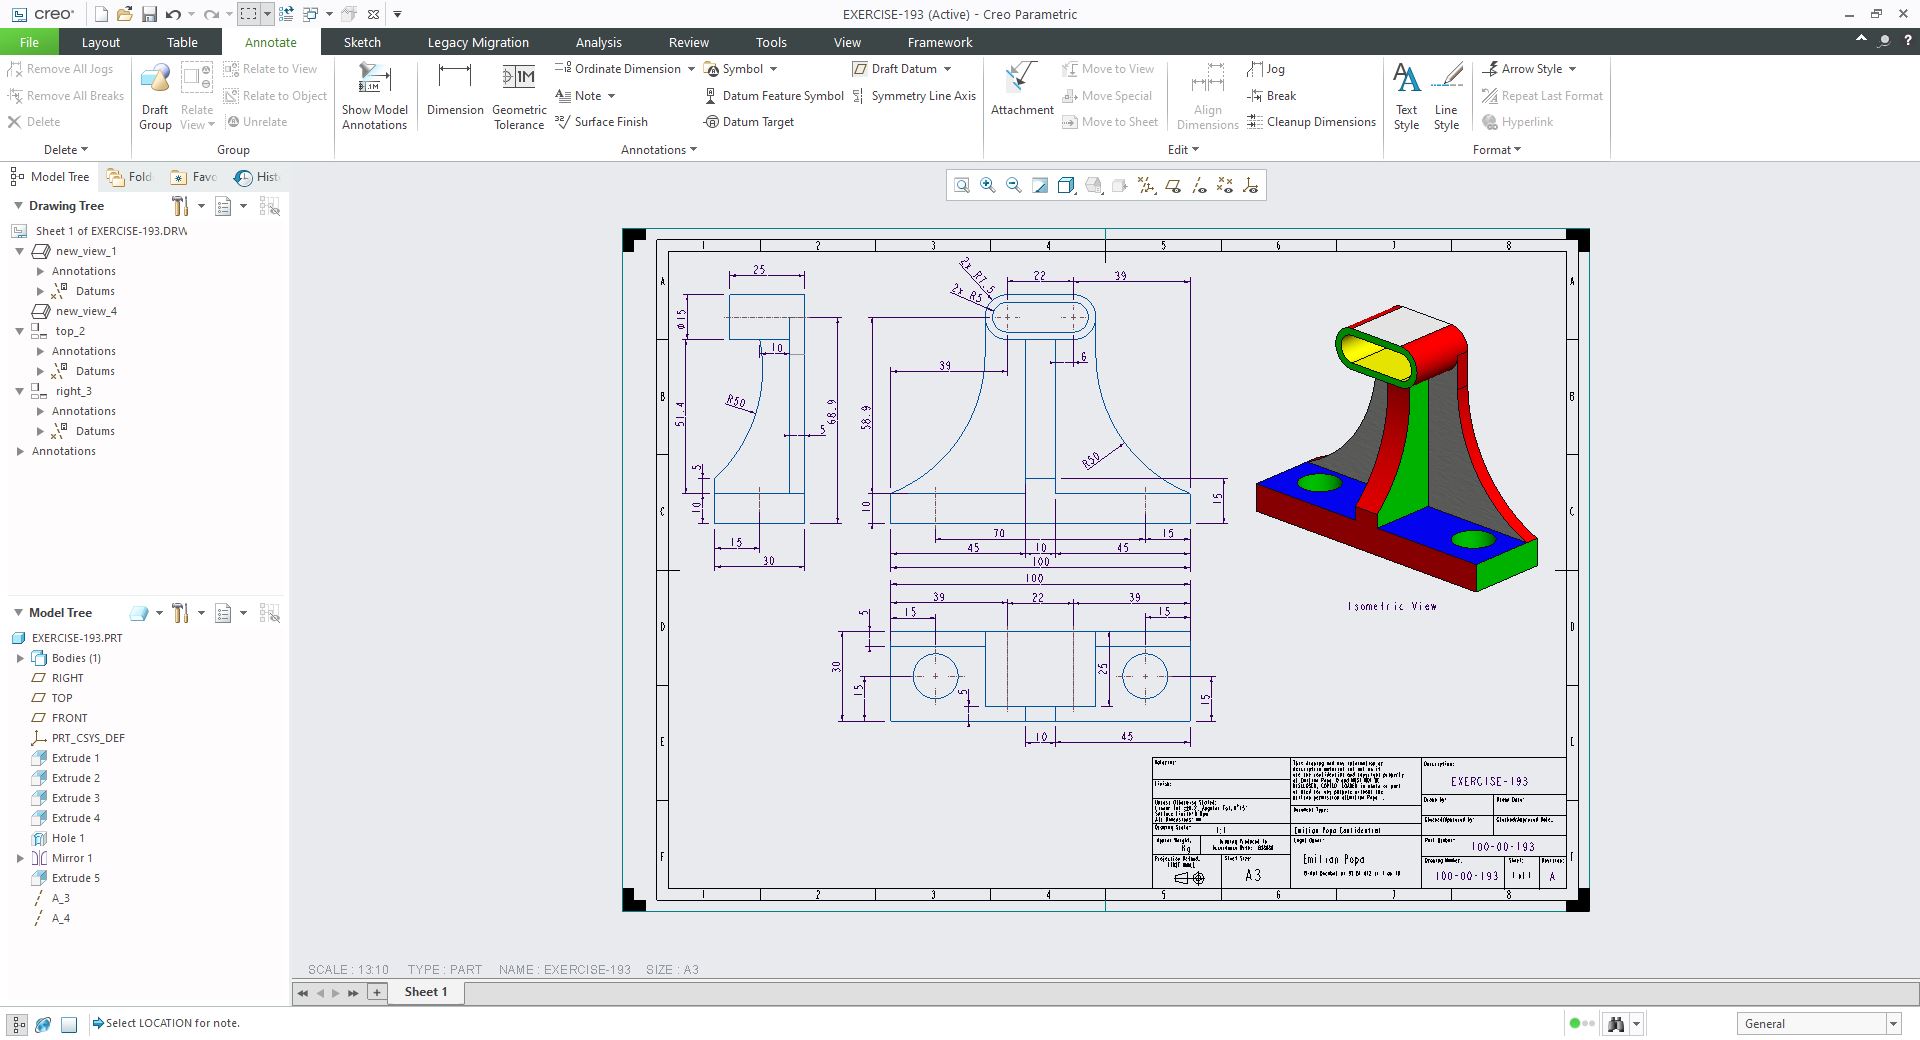
Task: Click the Jog tool
Action: [1266, 69]
